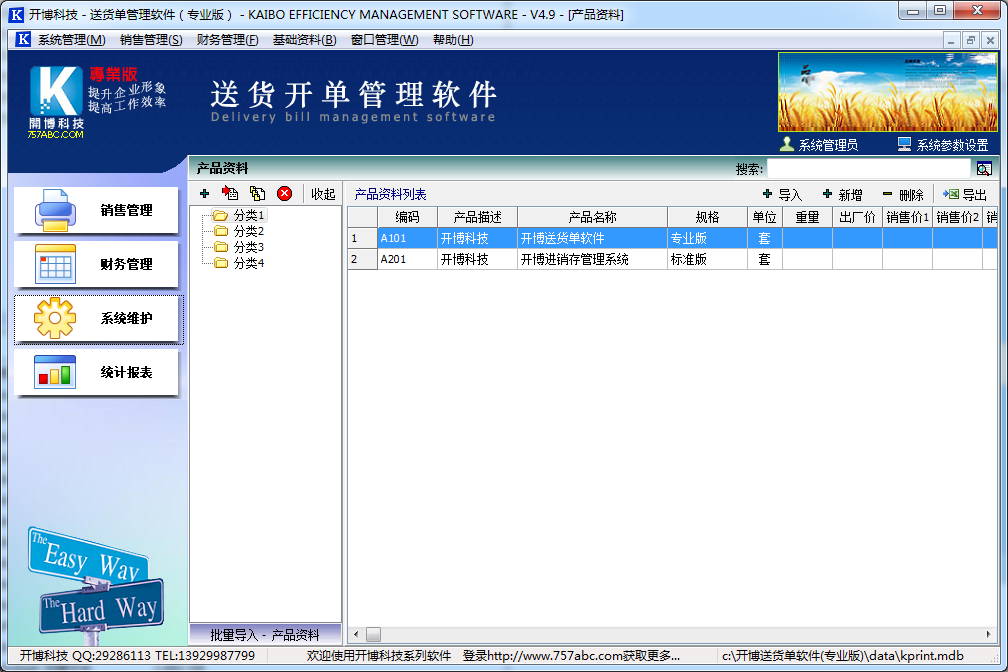1008x672 pixels.
Task: Open the 基础资料(B) menu
Action: (x=304, y=40)
